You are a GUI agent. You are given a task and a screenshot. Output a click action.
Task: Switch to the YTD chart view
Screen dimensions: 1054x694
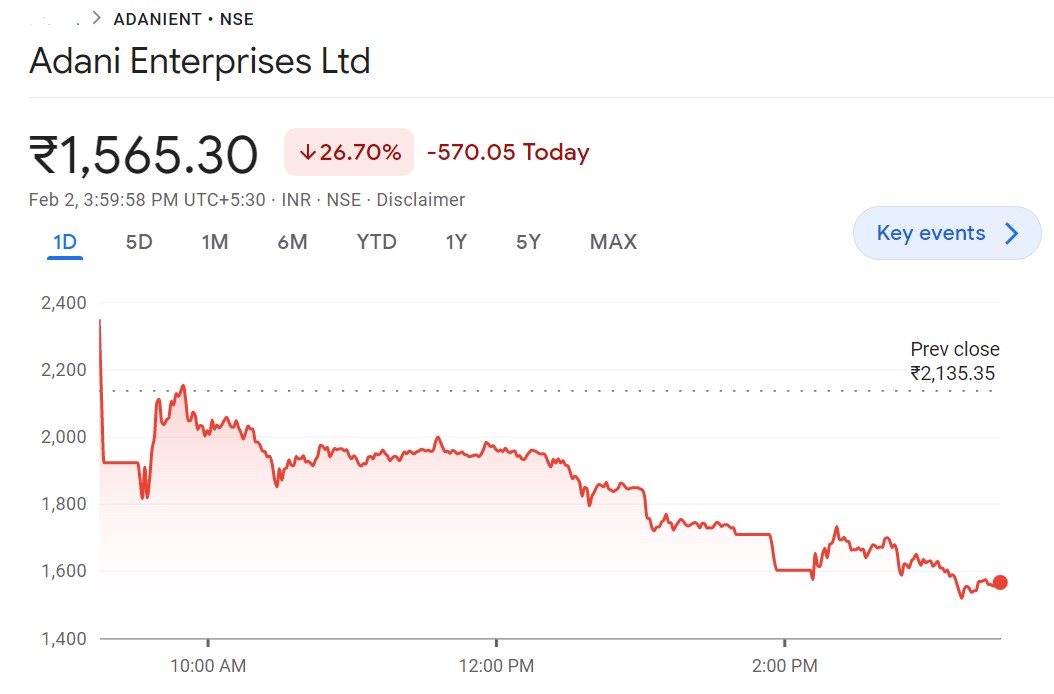coord(376,241)
